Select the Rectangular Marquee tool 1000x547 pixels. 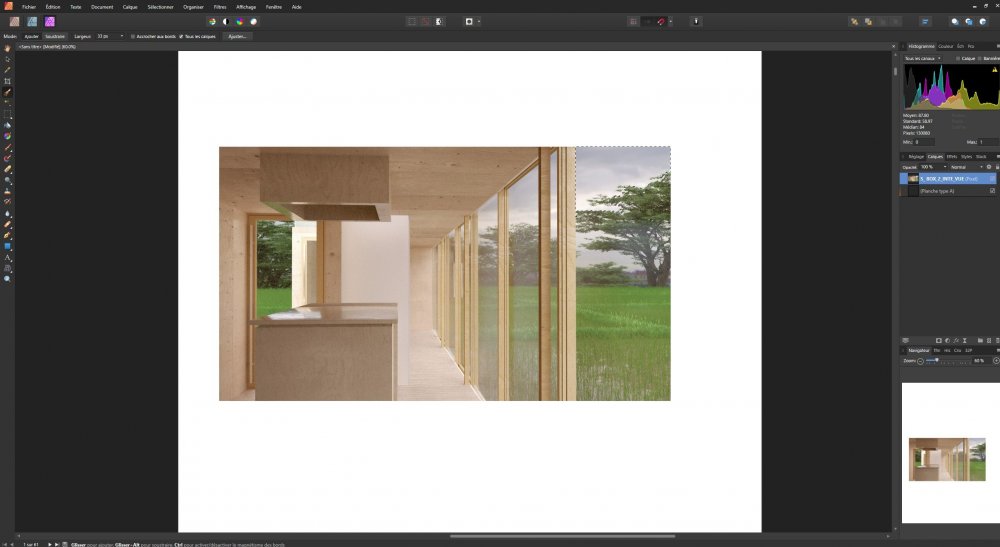(x=8, y=115)
